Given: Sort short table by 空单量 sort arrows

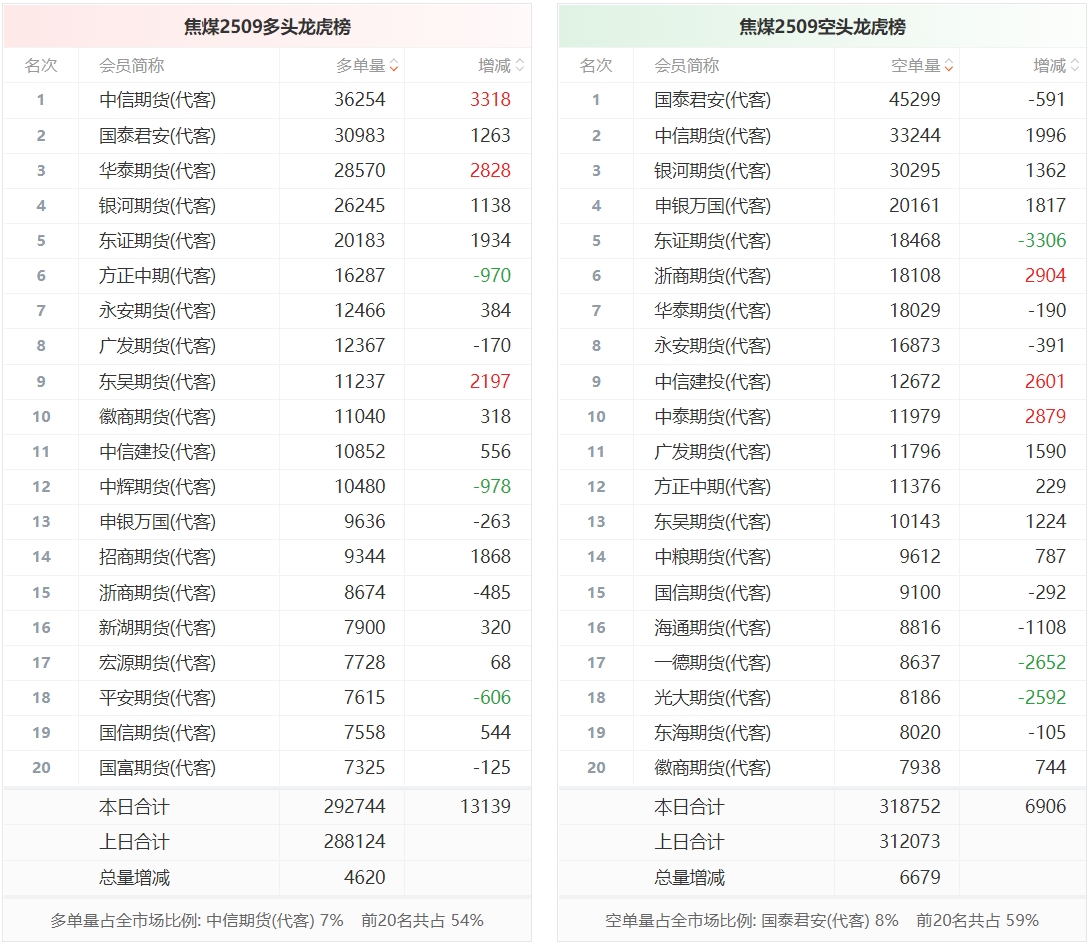Looking at the screenshot, I should 949,66.
